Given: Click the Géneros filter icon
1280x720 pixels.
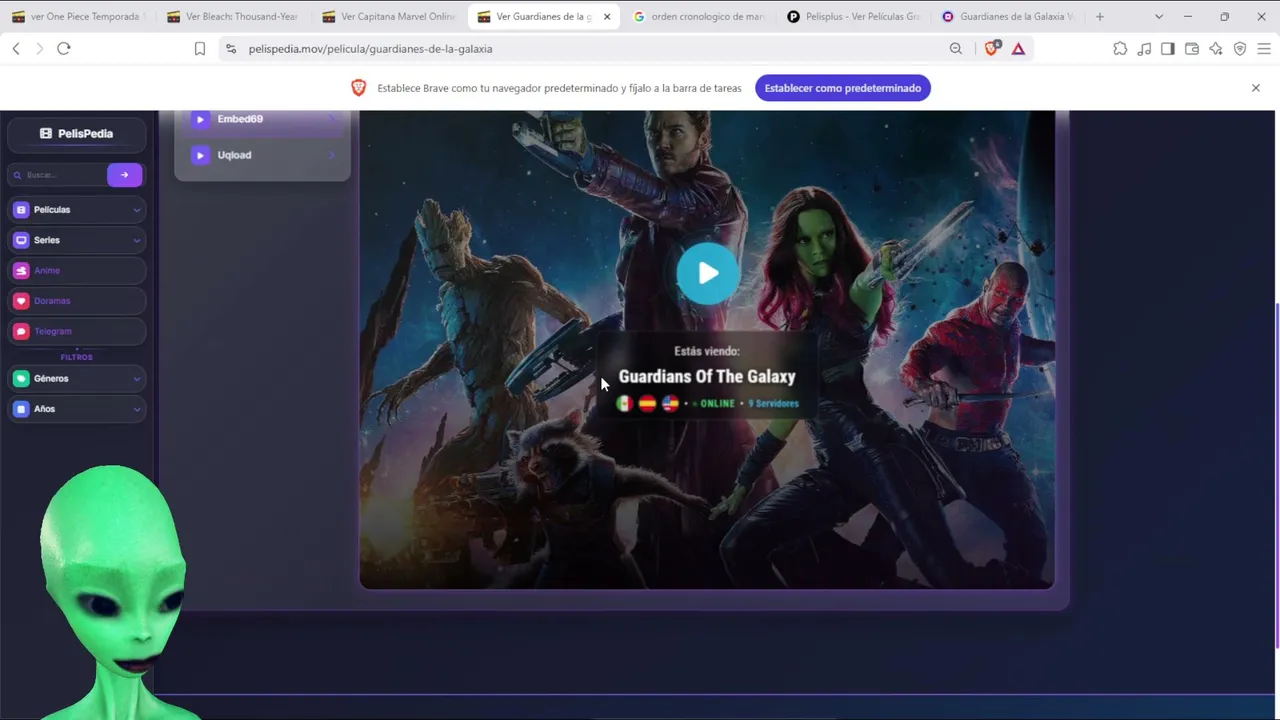Looking at the screenshot, I should click(x=21, y=379).
